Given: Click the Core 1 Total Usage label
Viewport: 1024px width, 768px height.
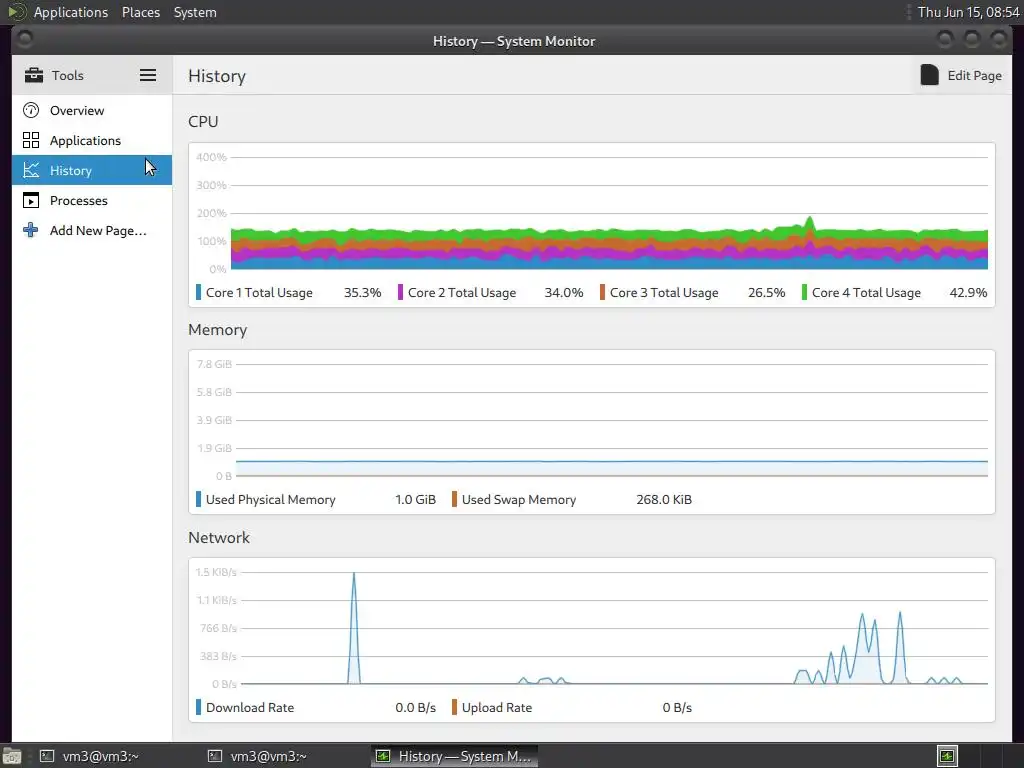Looking at the screenshot, I should tap(259, 293).
